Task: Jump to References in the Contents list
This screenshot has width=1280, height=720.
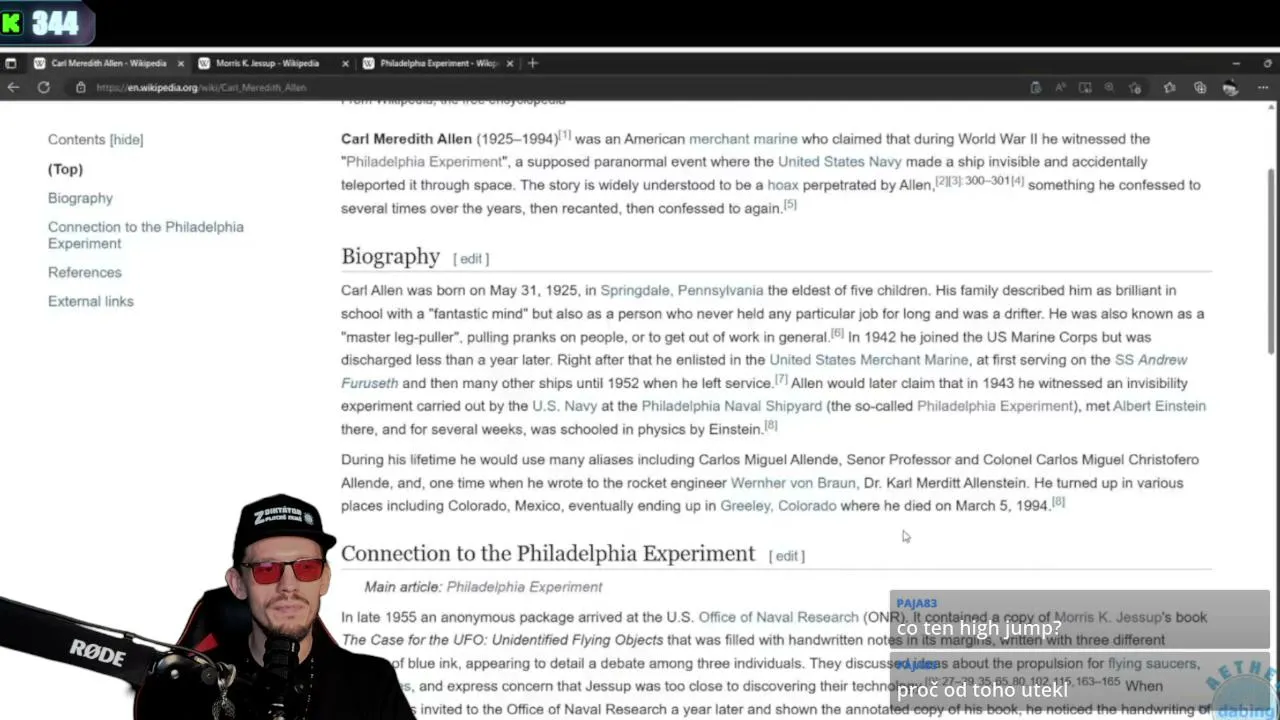Action: pos(85,272)
